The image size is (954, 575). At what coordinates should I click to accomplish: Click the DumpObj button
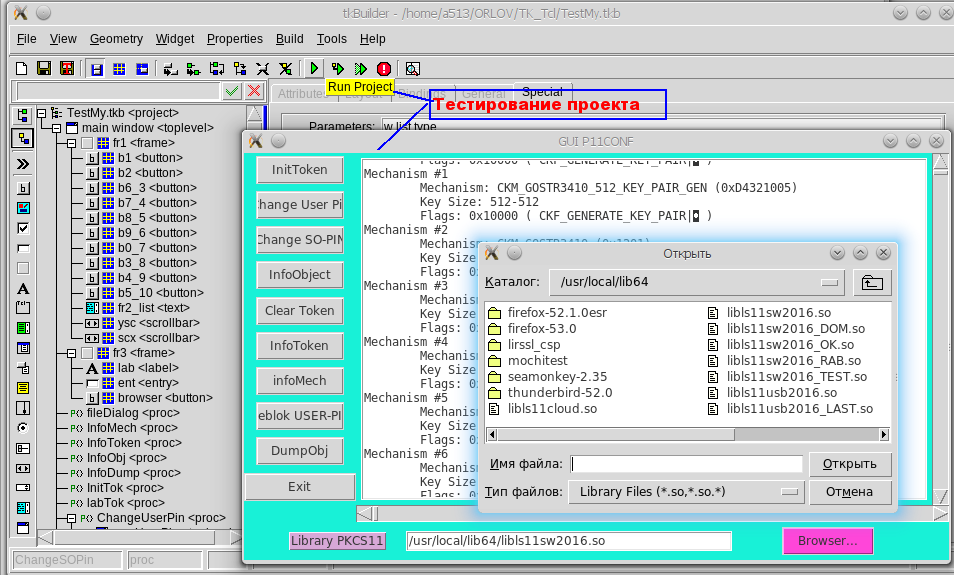pyautogui.click(x=299, y=451)
